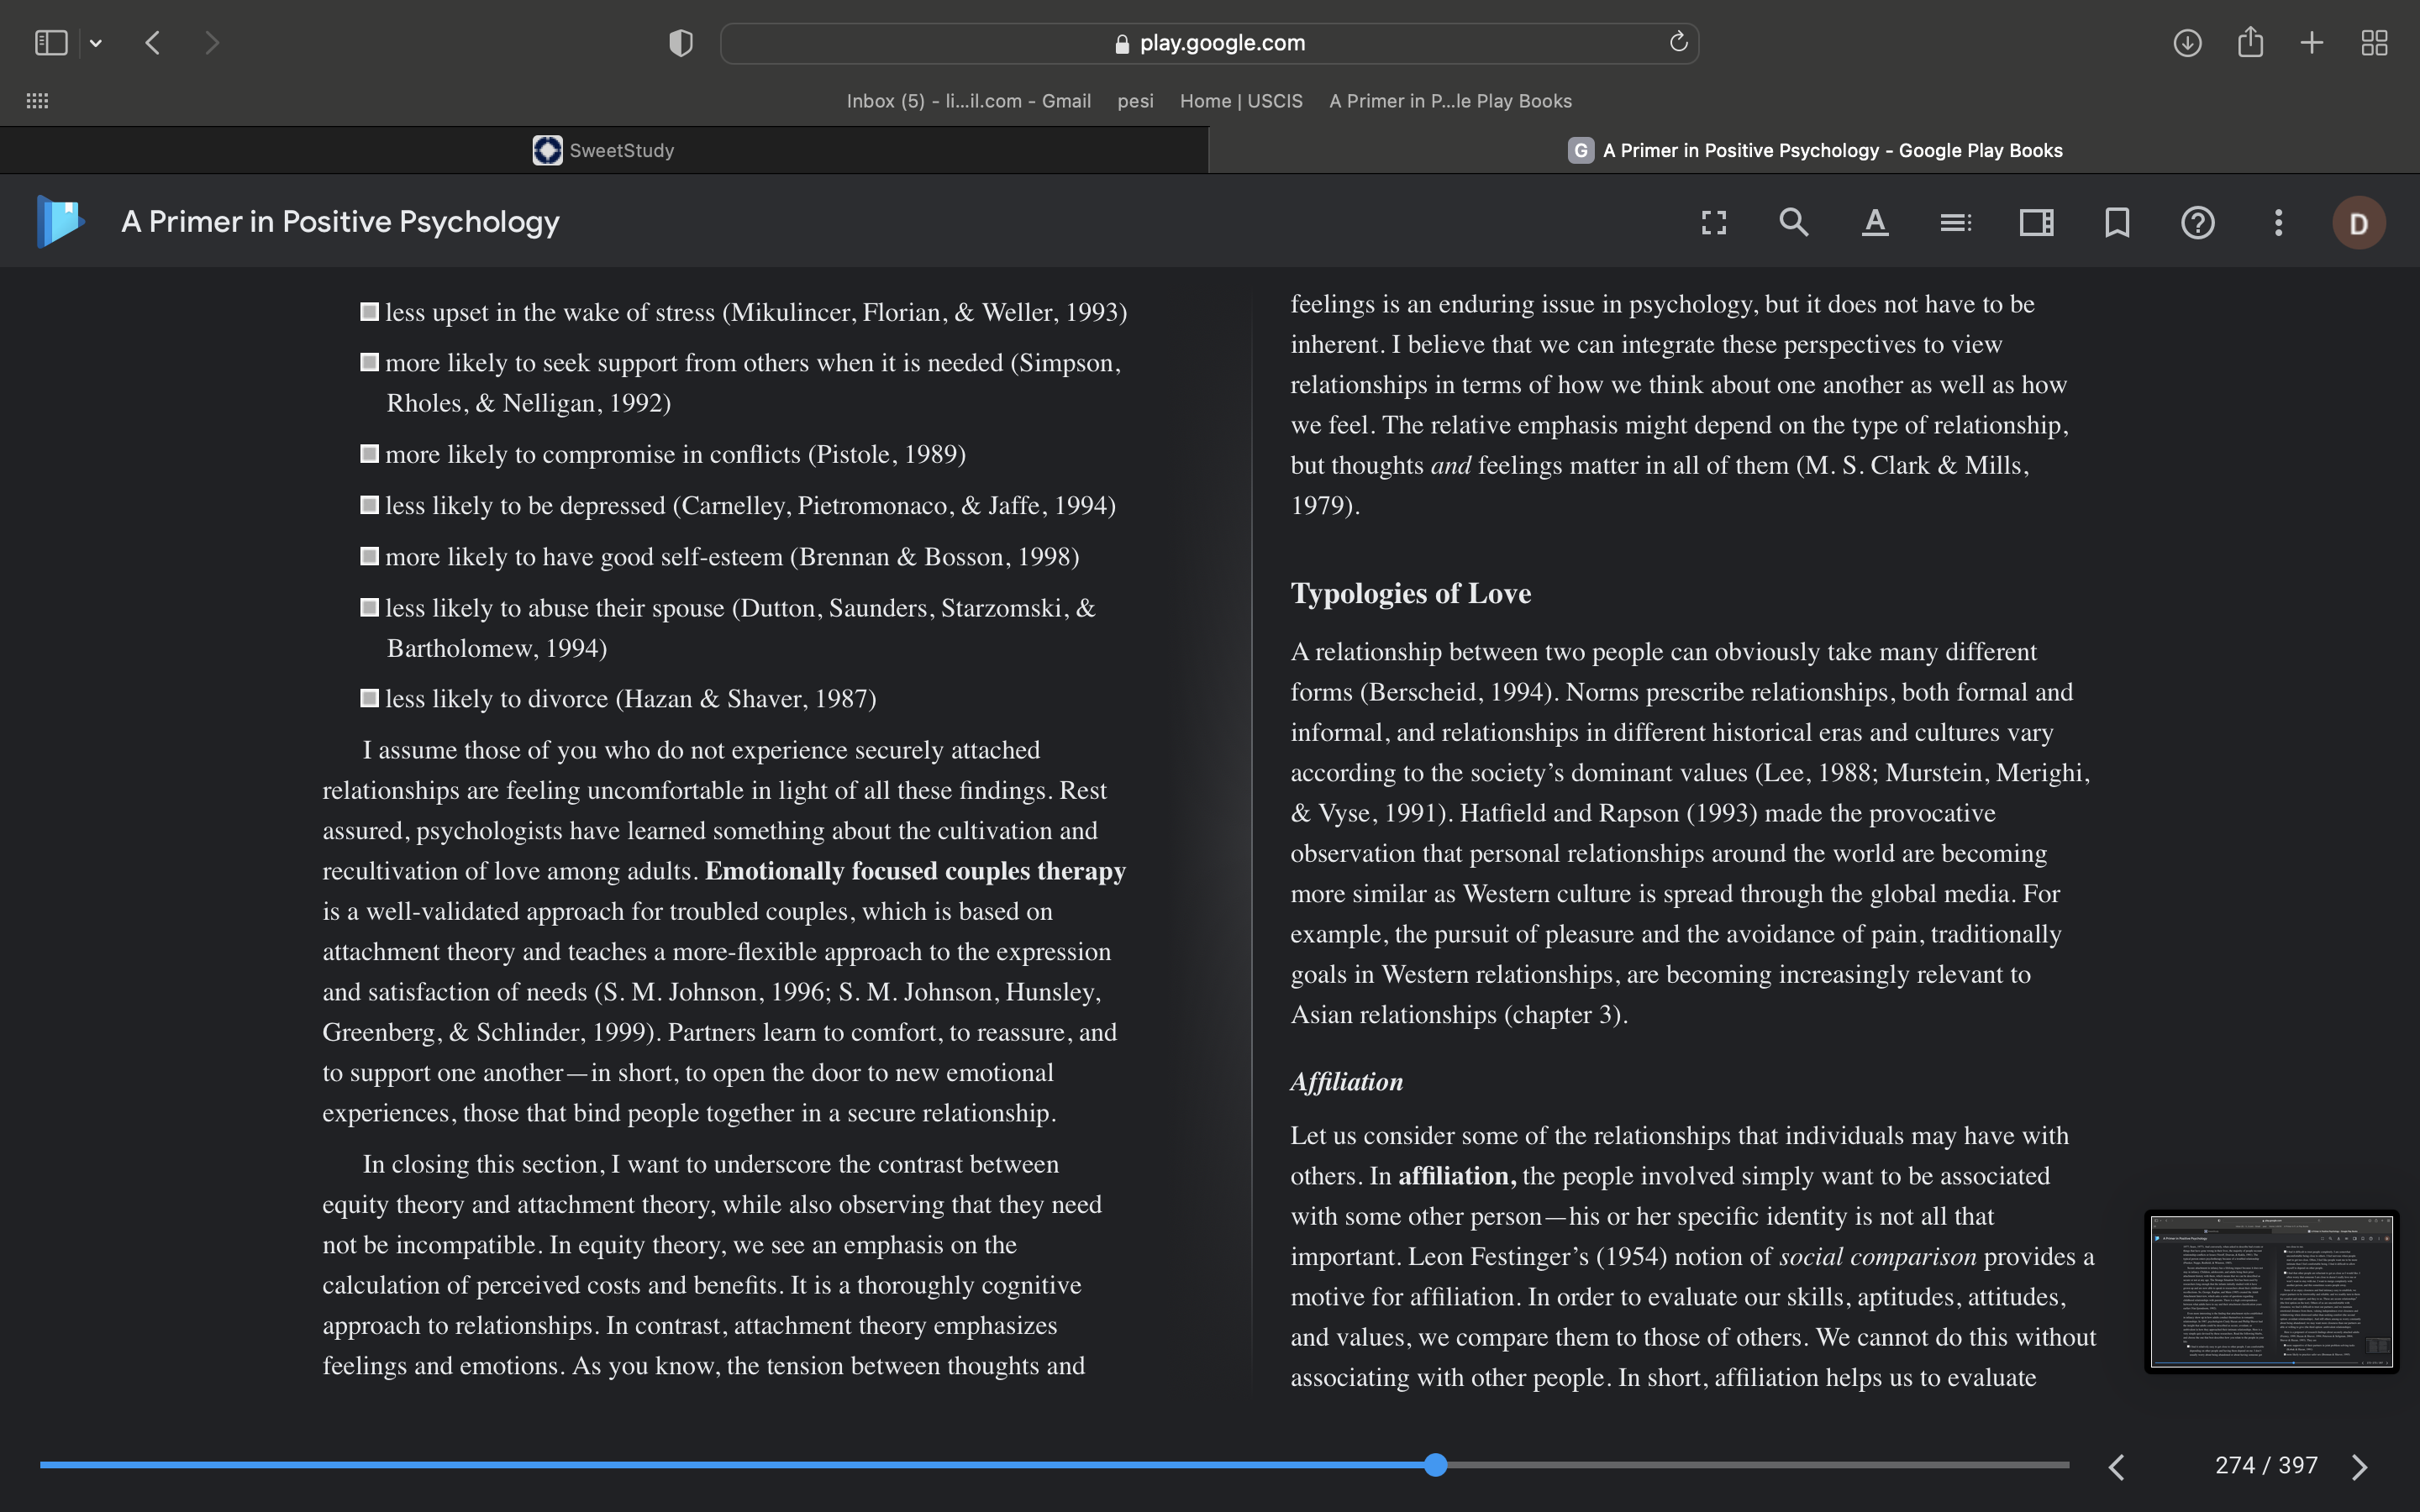Screen dimensions: 2420x1512
Task: Toggle Safari sidebar visibility
Action: point(51,42)
